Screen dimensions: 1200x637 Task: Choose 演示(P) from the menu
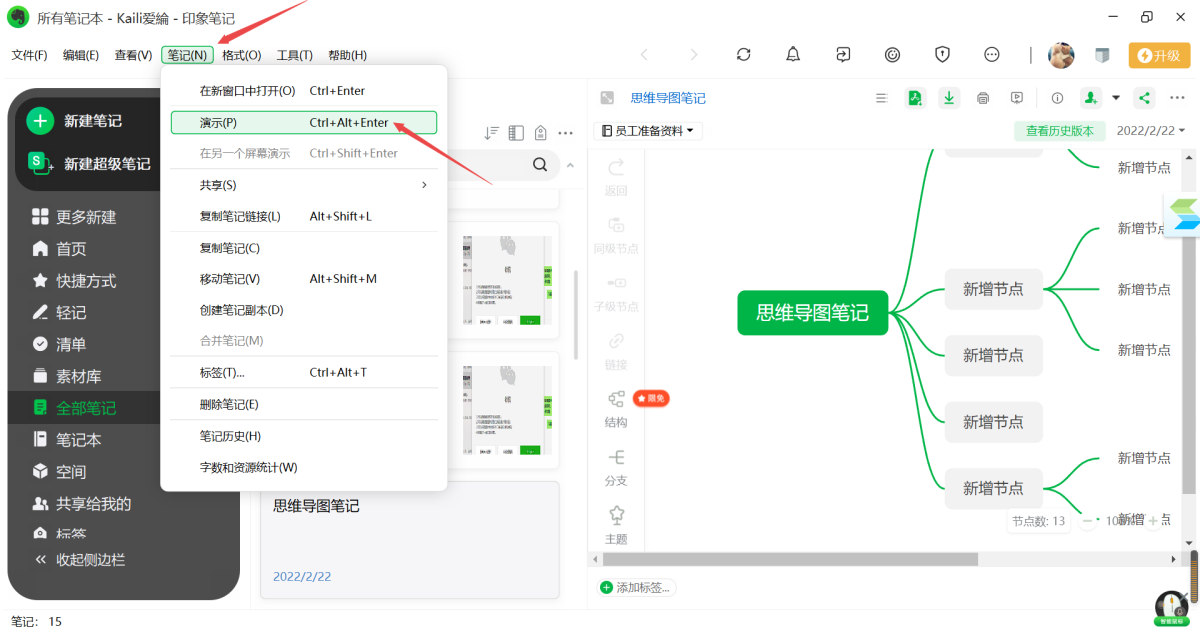(x=304, y=122)
